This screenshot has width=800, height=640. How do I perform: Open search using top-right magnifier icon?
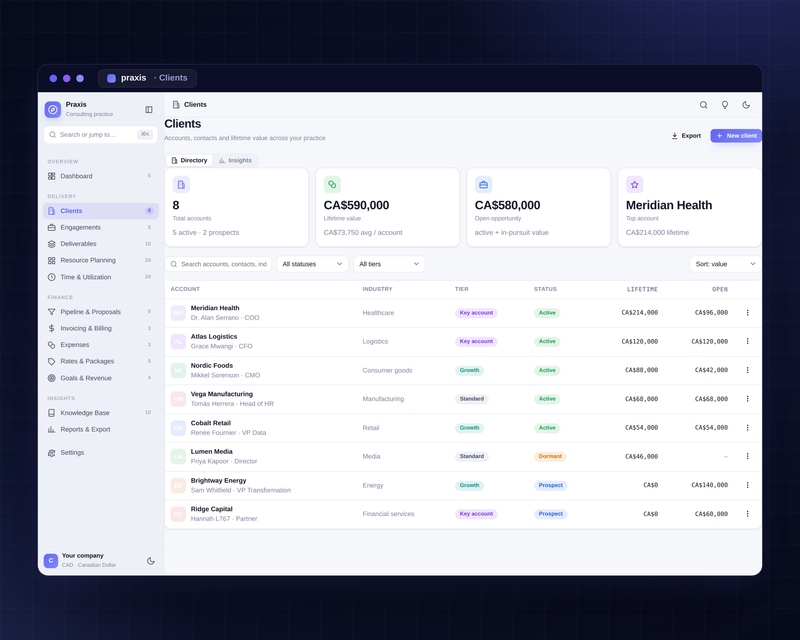704,105
